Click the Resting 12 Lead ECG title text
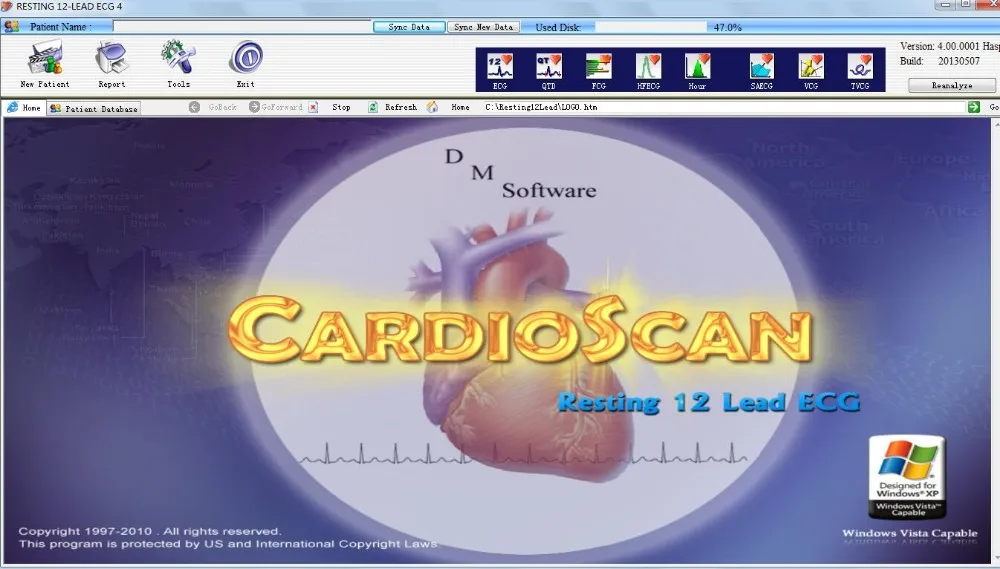 click(x=709, y=403)
